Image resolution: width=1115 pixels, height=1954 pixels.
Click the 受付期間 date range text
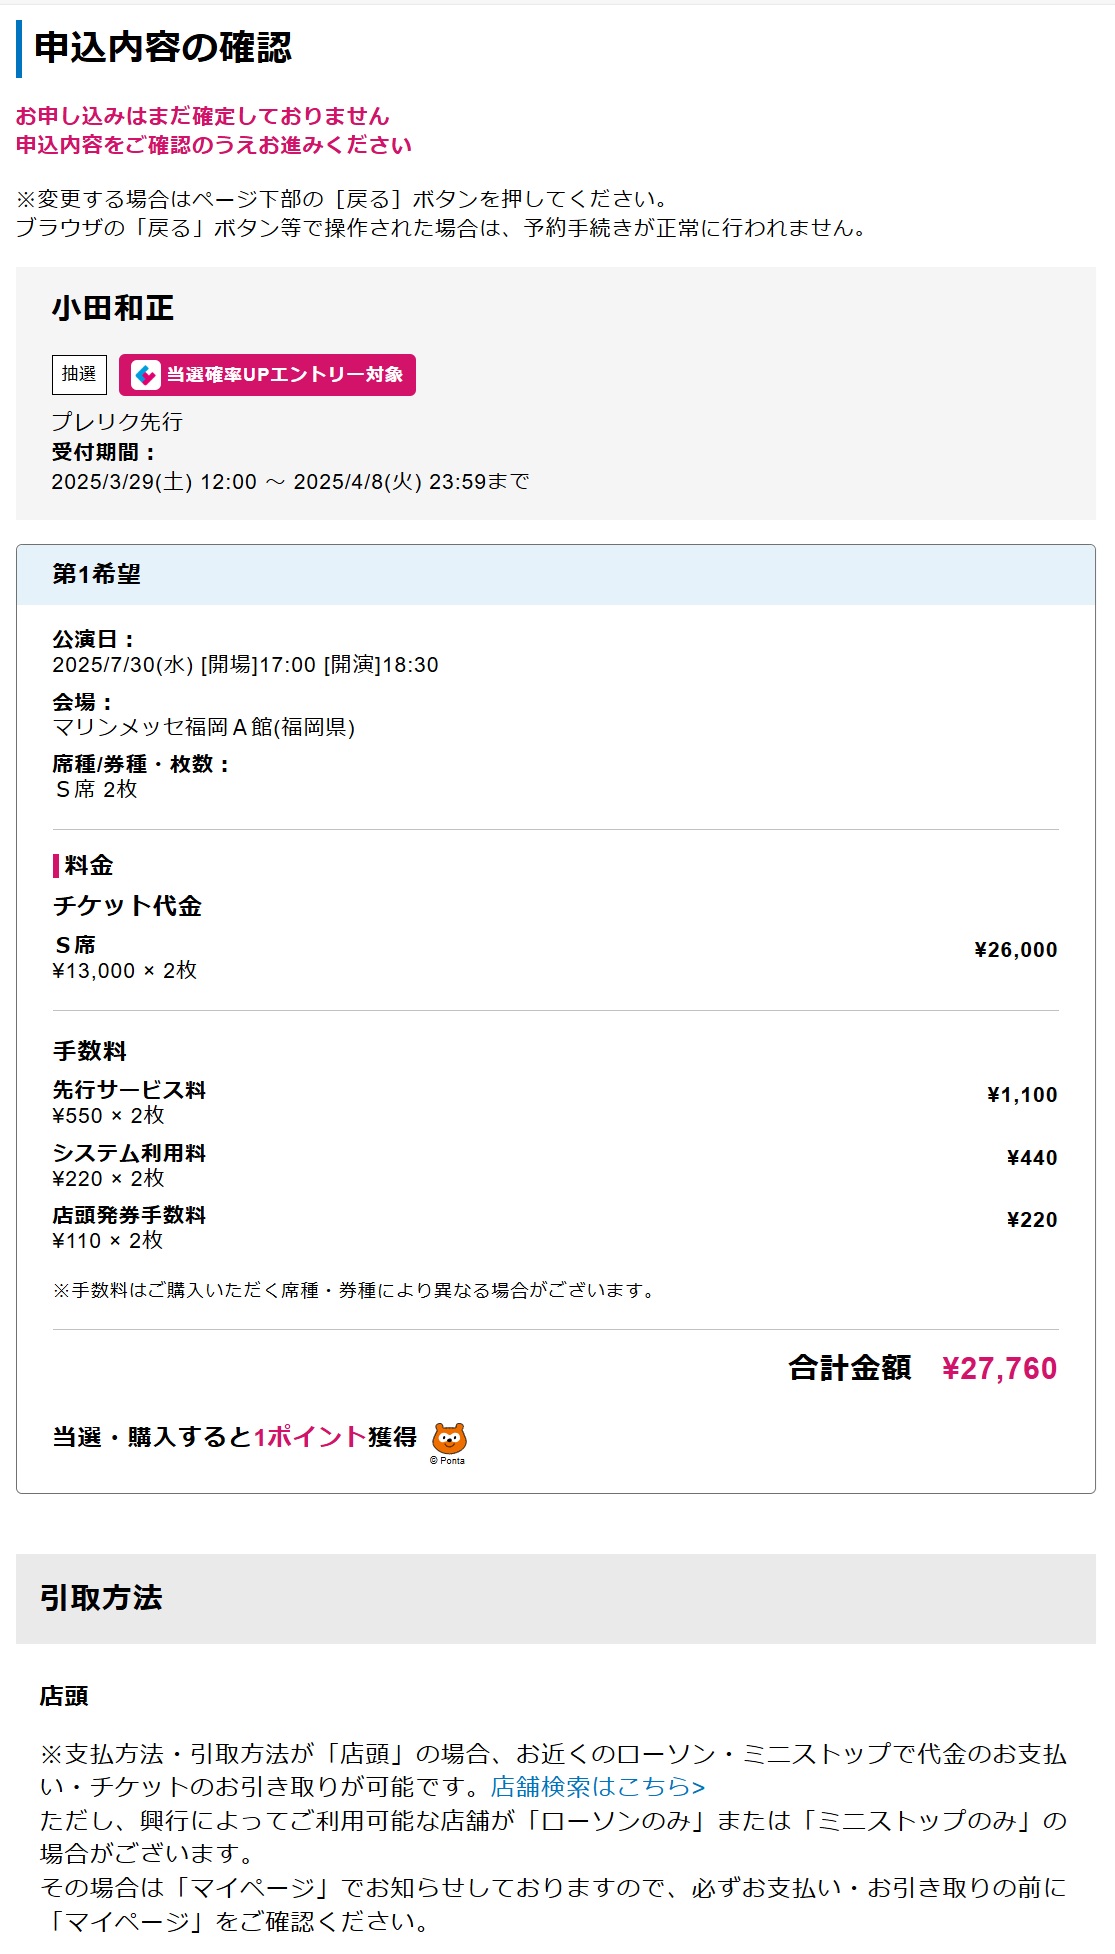click(290, 482)
